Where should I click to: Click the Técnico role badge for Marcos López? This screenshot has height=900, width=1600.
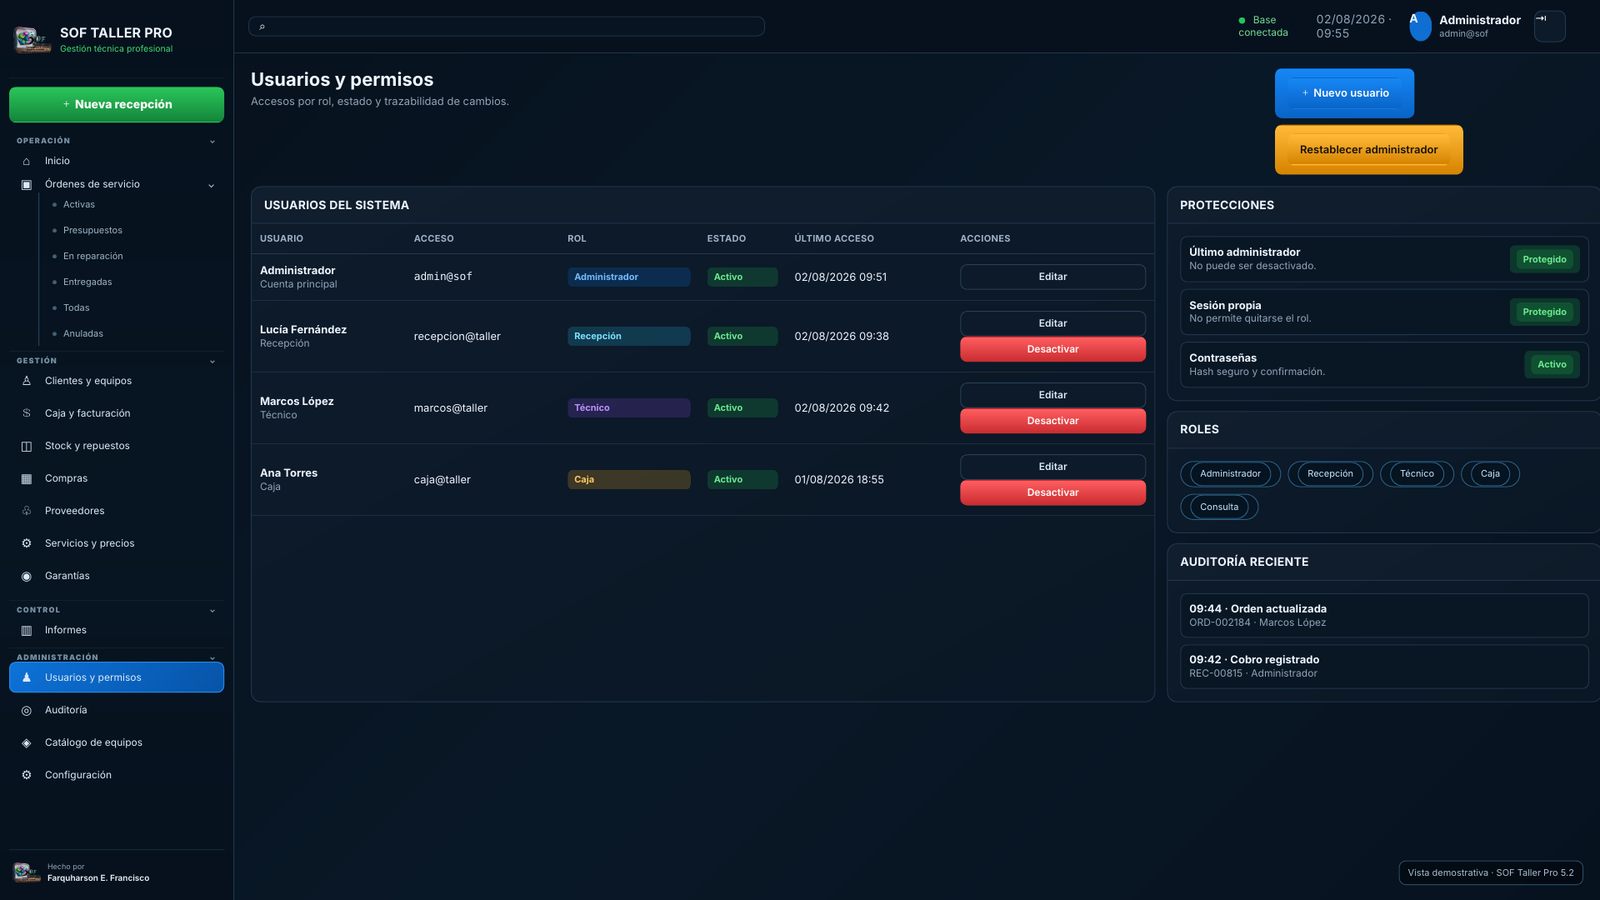pos(629,408)
